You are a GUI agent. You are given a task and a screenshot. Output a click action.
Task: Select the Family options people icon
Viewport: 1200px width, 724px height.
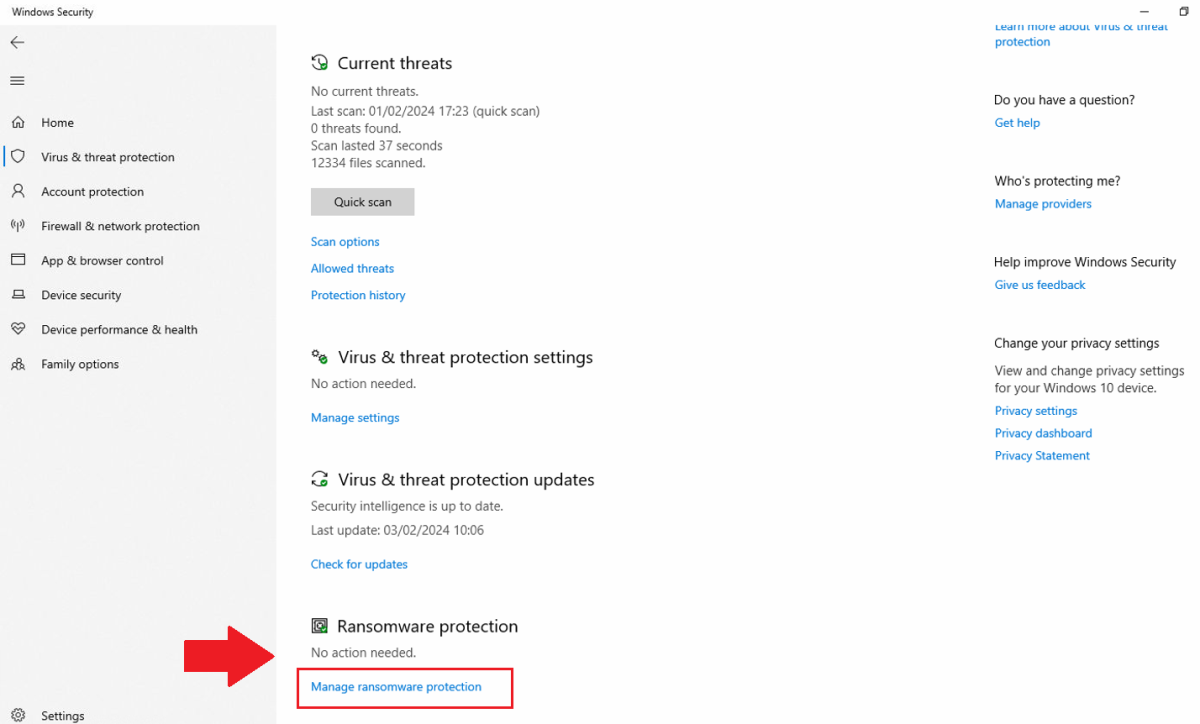point(18,363)
